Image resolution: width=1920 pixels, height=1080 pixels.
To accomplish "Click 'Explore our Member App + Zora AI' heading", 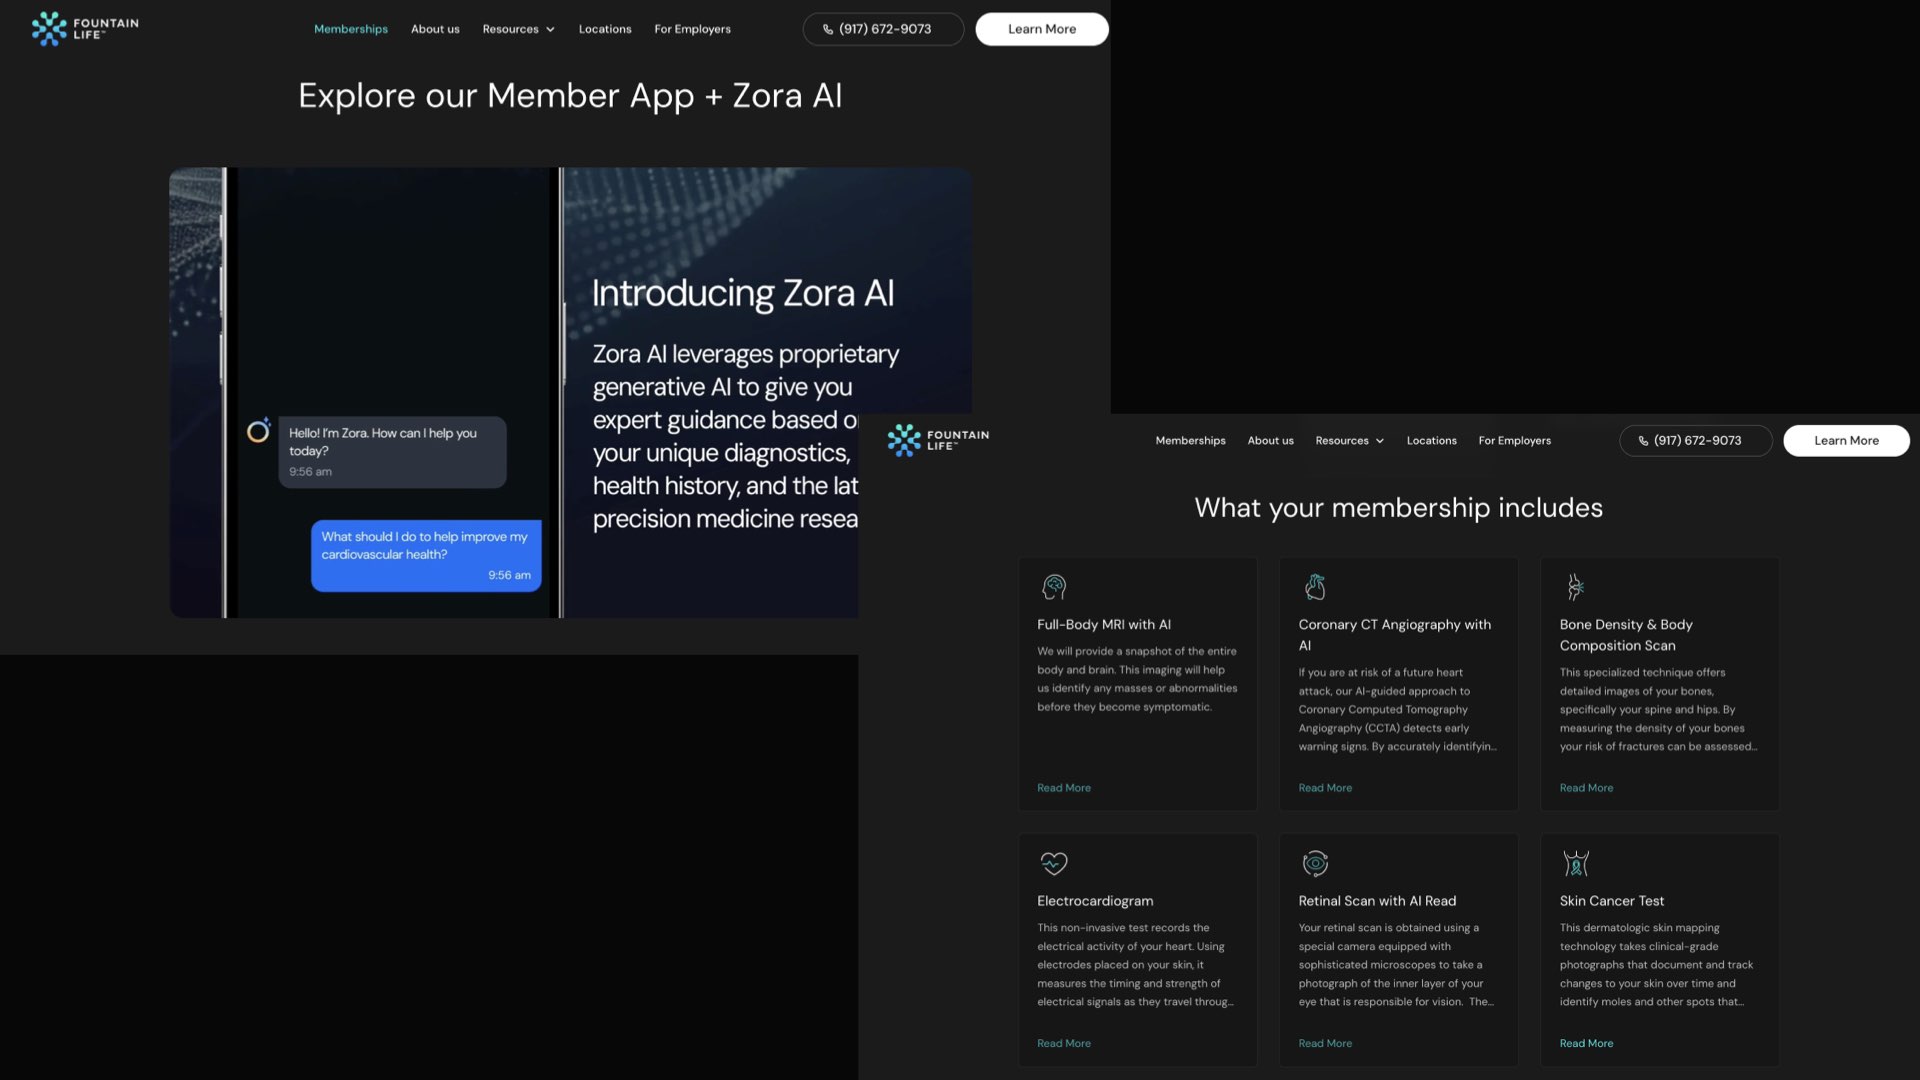I will tap(570, 95).
